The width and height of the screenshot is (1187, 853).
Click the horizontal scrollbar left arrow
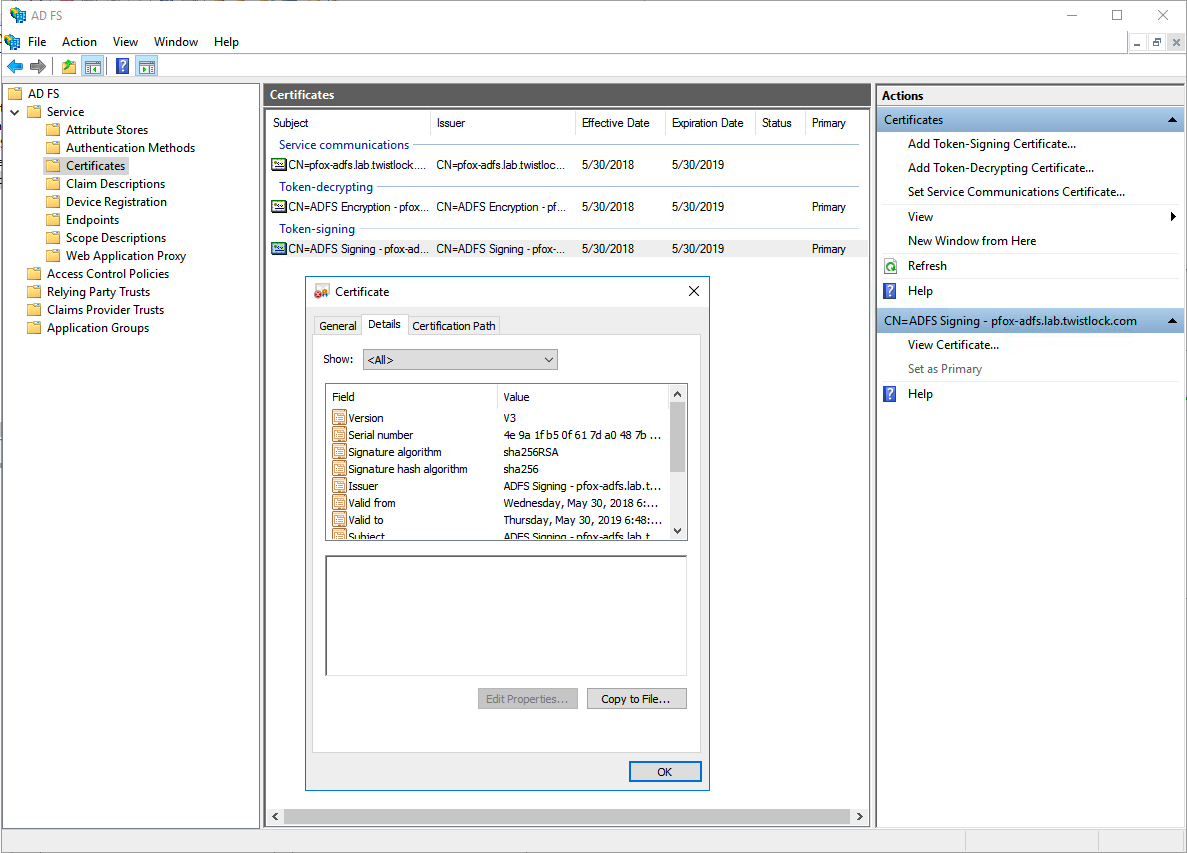click(x=275, y=817)
